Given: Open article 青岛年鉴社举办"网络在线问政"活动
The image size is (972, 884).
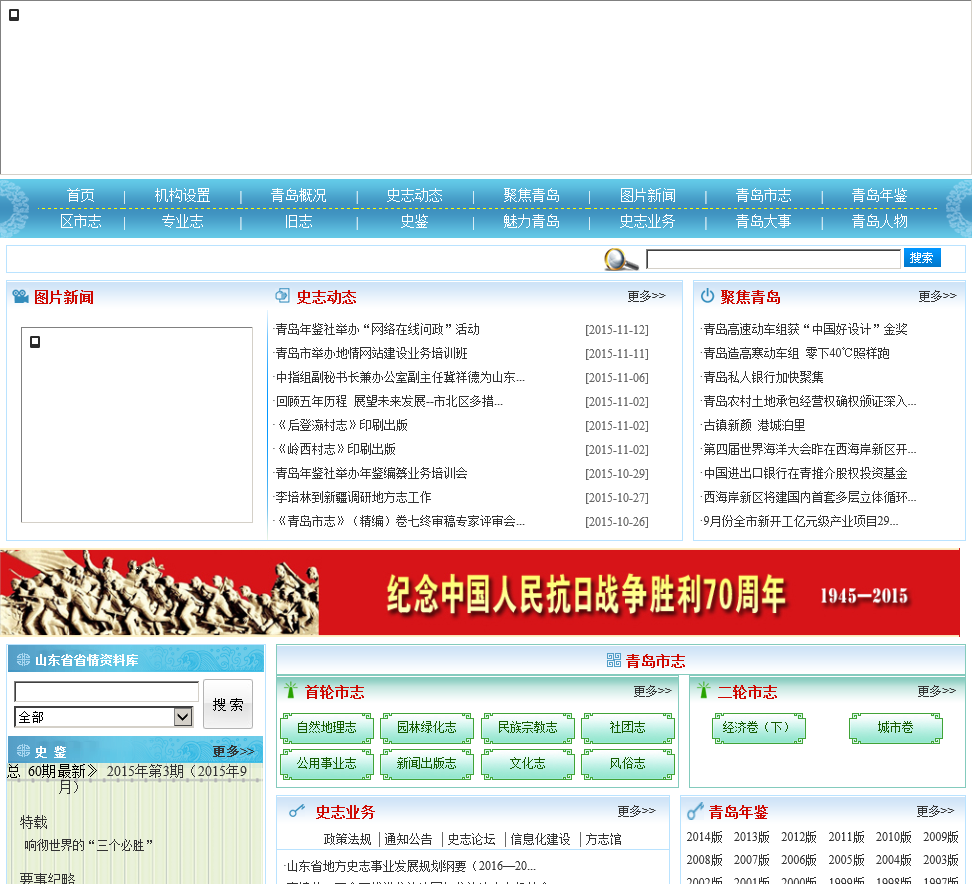Looking at the screenshot, I should (378, 329).
